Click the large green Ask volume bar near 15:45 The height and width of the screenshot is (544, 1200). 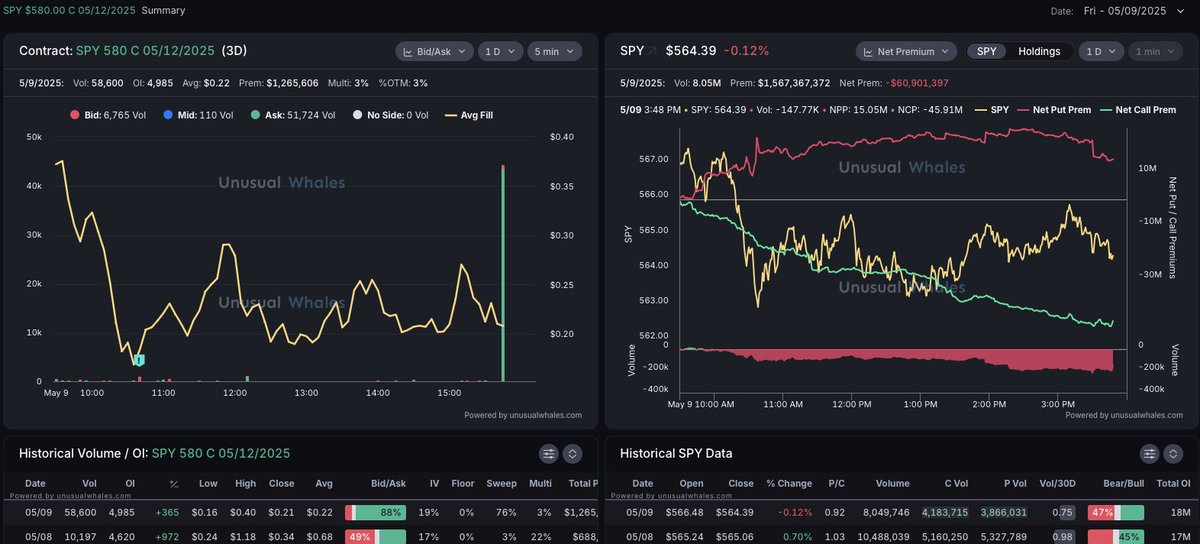point(503,273)
